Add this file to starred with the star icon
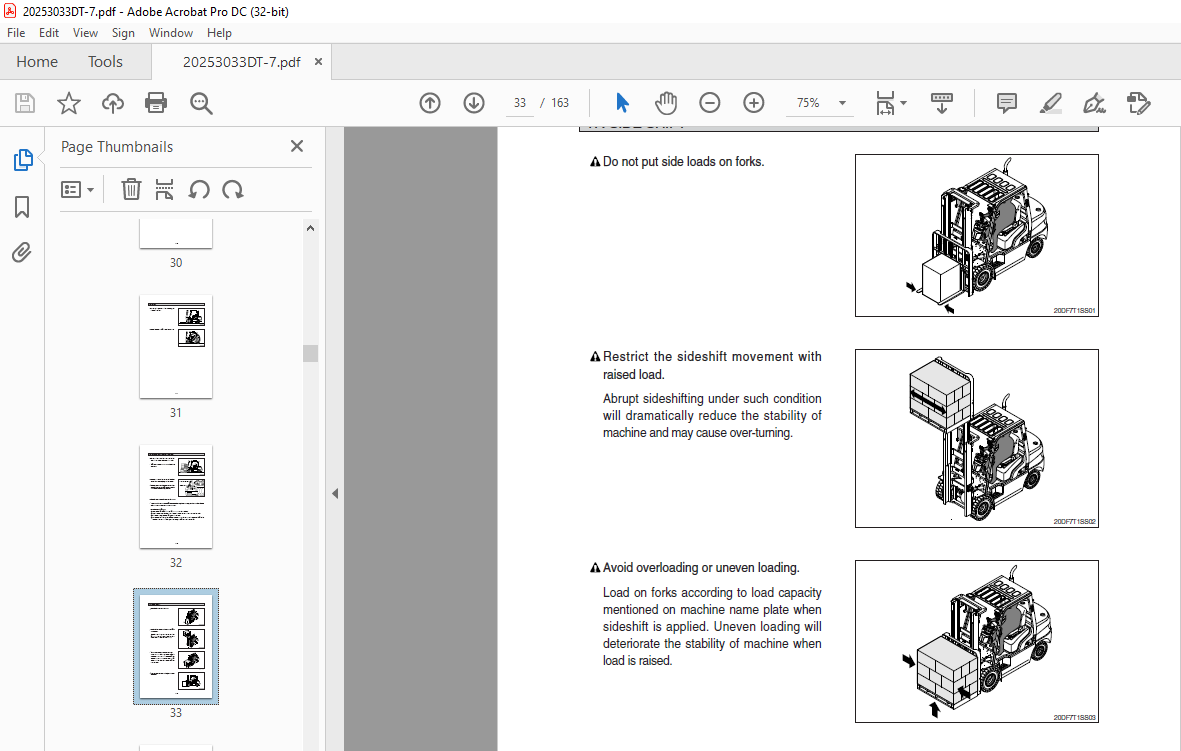Viewport: 1181px width, 751px height. (69, 103)
